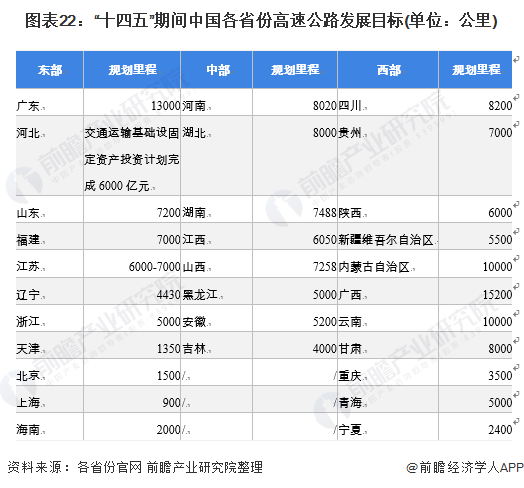Click the 4430 value
524x488 pixels.
[168, 295]
